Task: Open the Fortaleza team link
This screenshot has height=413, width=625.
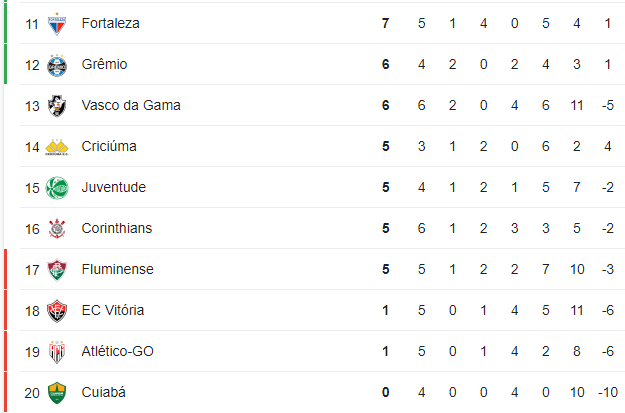Action: (x=110, y=23)
